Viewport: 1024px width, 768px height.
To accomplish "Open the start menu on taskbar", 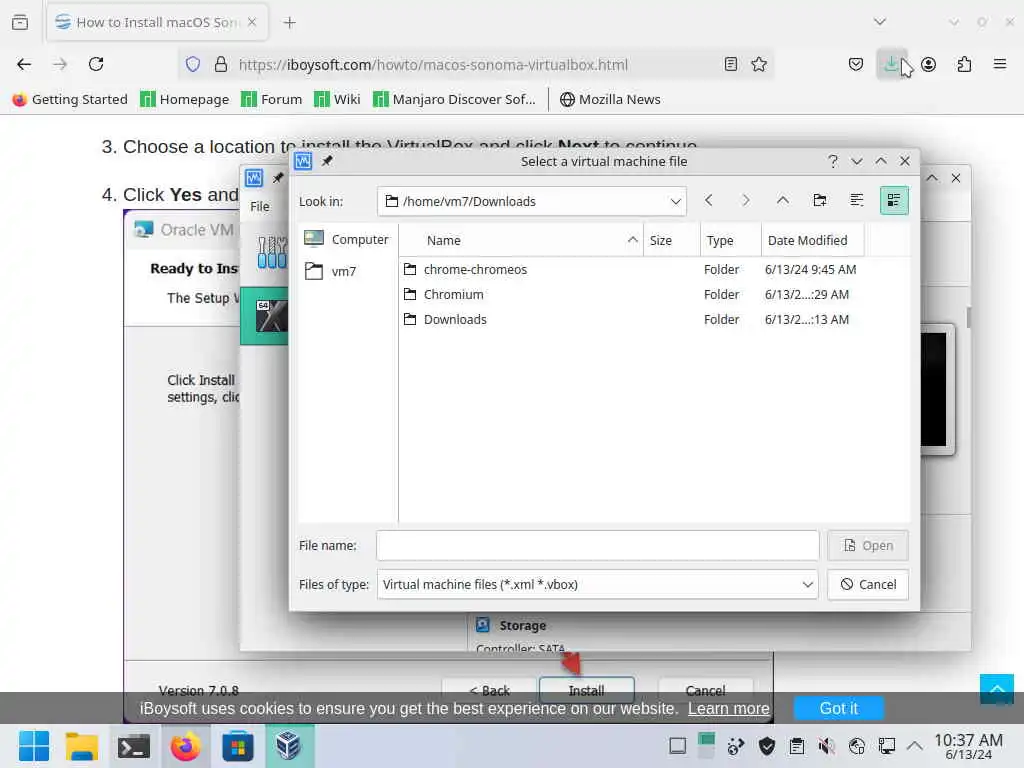I will tap(34, 746).
